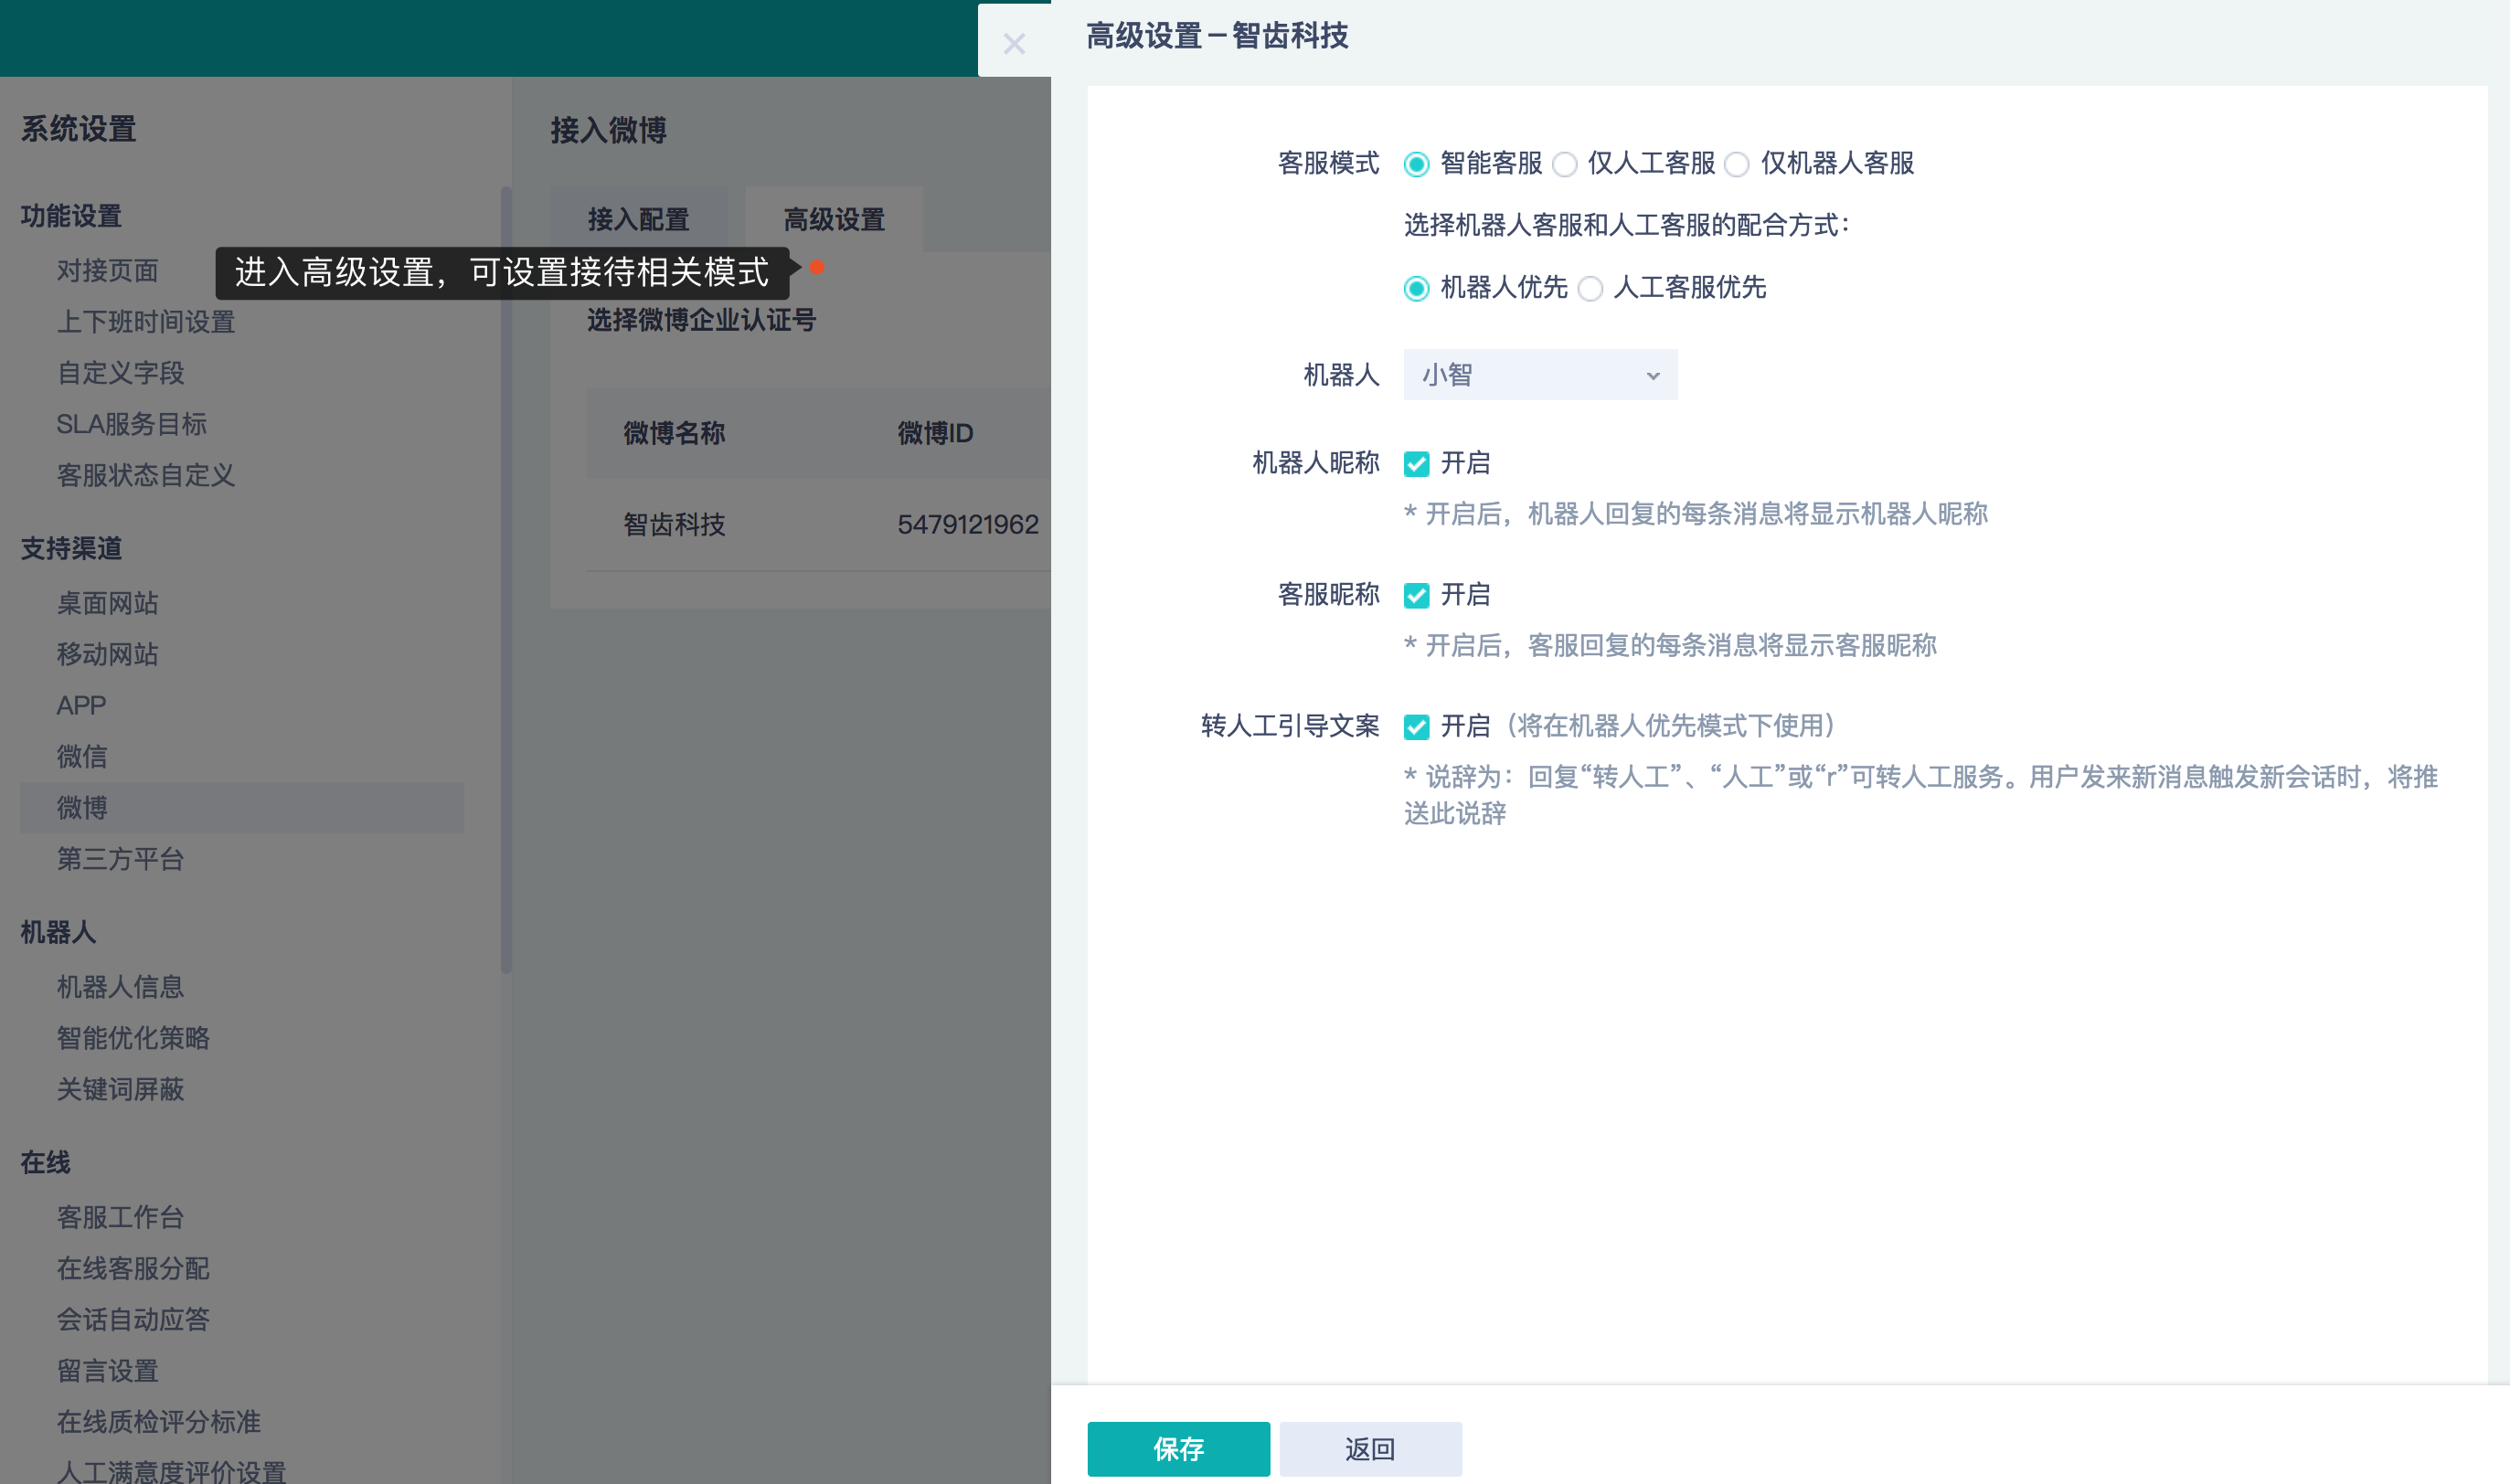Click the 微博名称 column header
Viewport: 2510px width, 1484px height.
pos(674,433)
